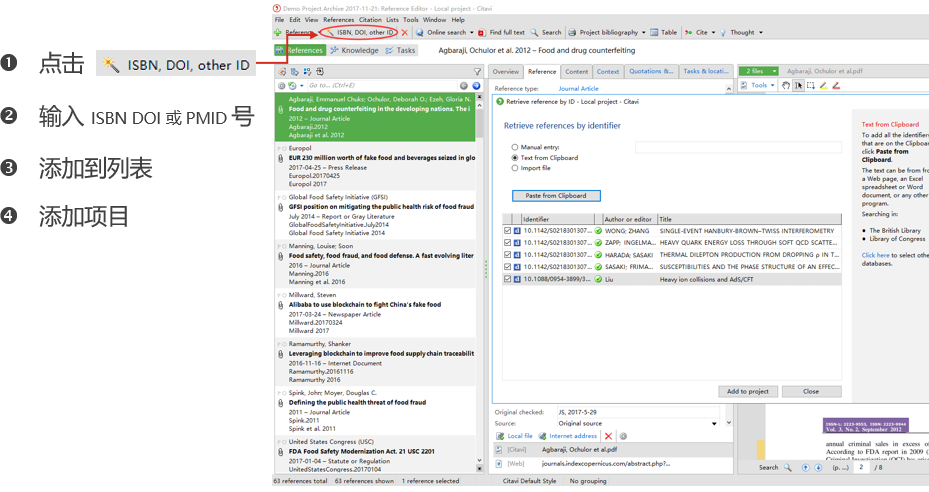This screenshot has height=492, width=929.
Task: Uncheck the WONG; ZHANG result checkbox
Action: [x=508, y=231]
